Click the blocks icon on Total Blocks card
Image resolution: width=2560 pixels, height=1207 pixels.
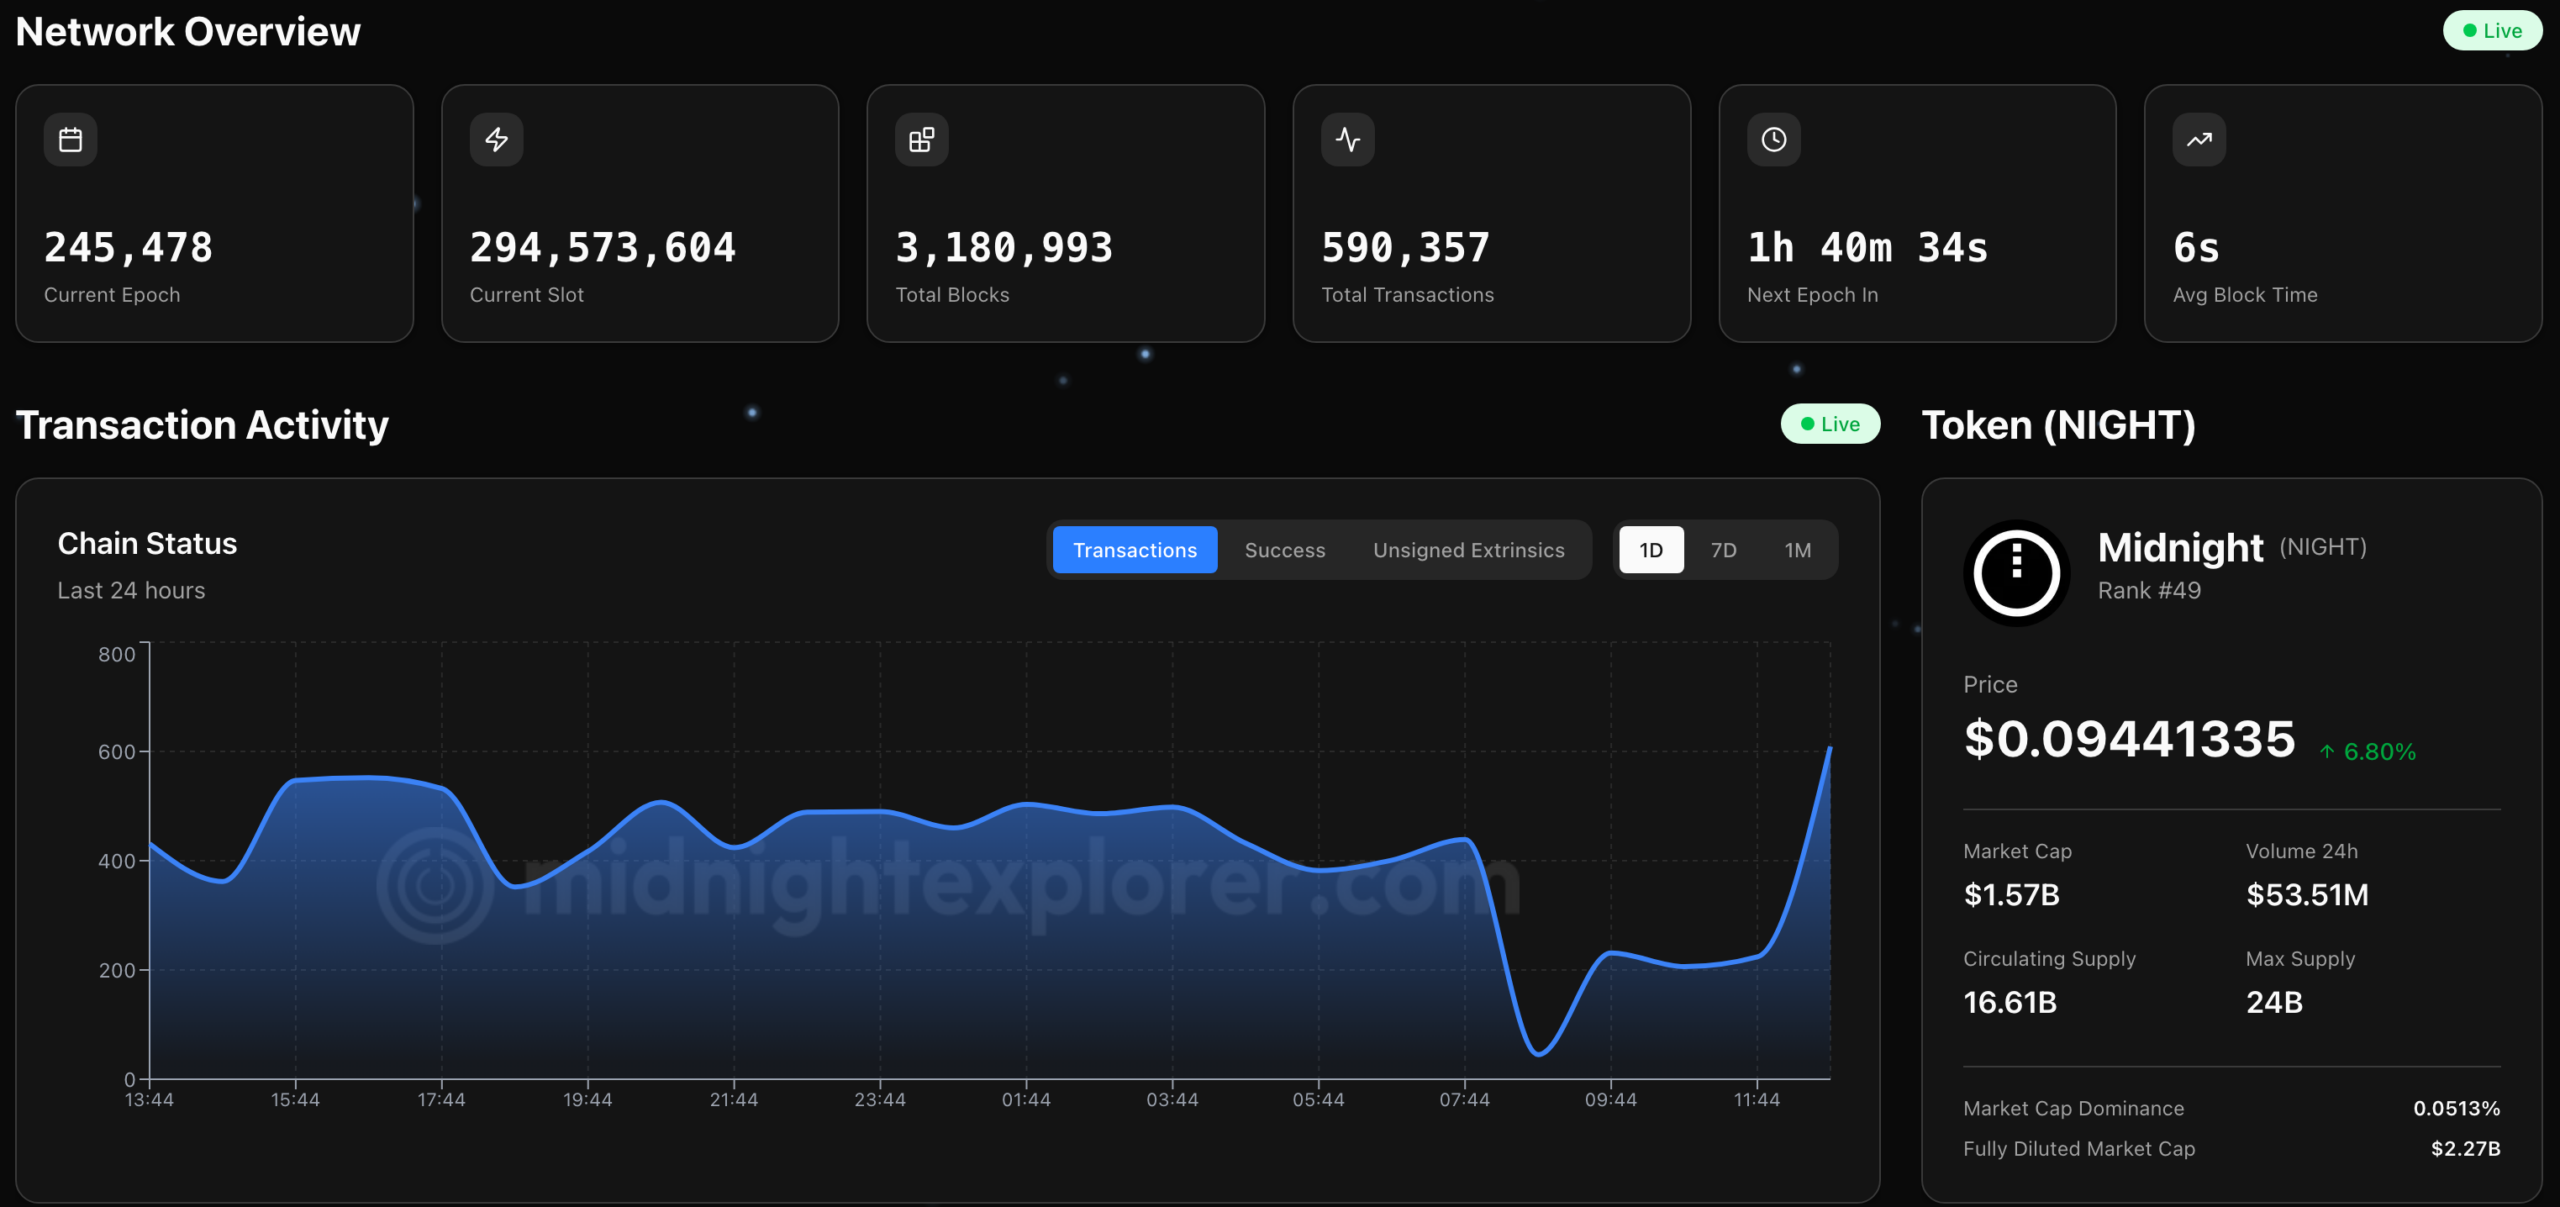click(922, 140)
